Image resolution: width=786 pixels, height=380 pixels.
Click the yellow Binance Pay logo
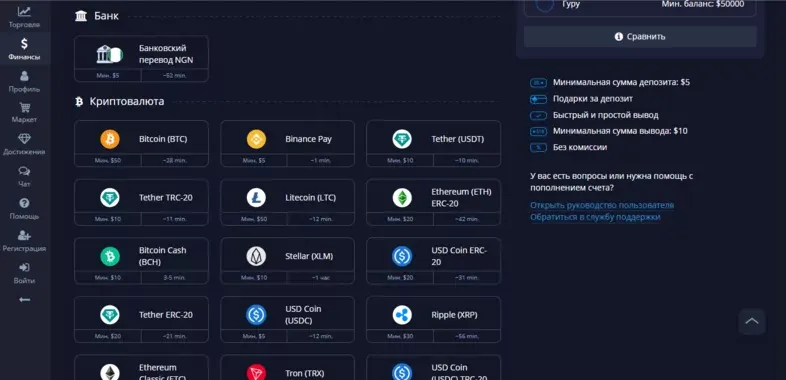pos(256,139)
